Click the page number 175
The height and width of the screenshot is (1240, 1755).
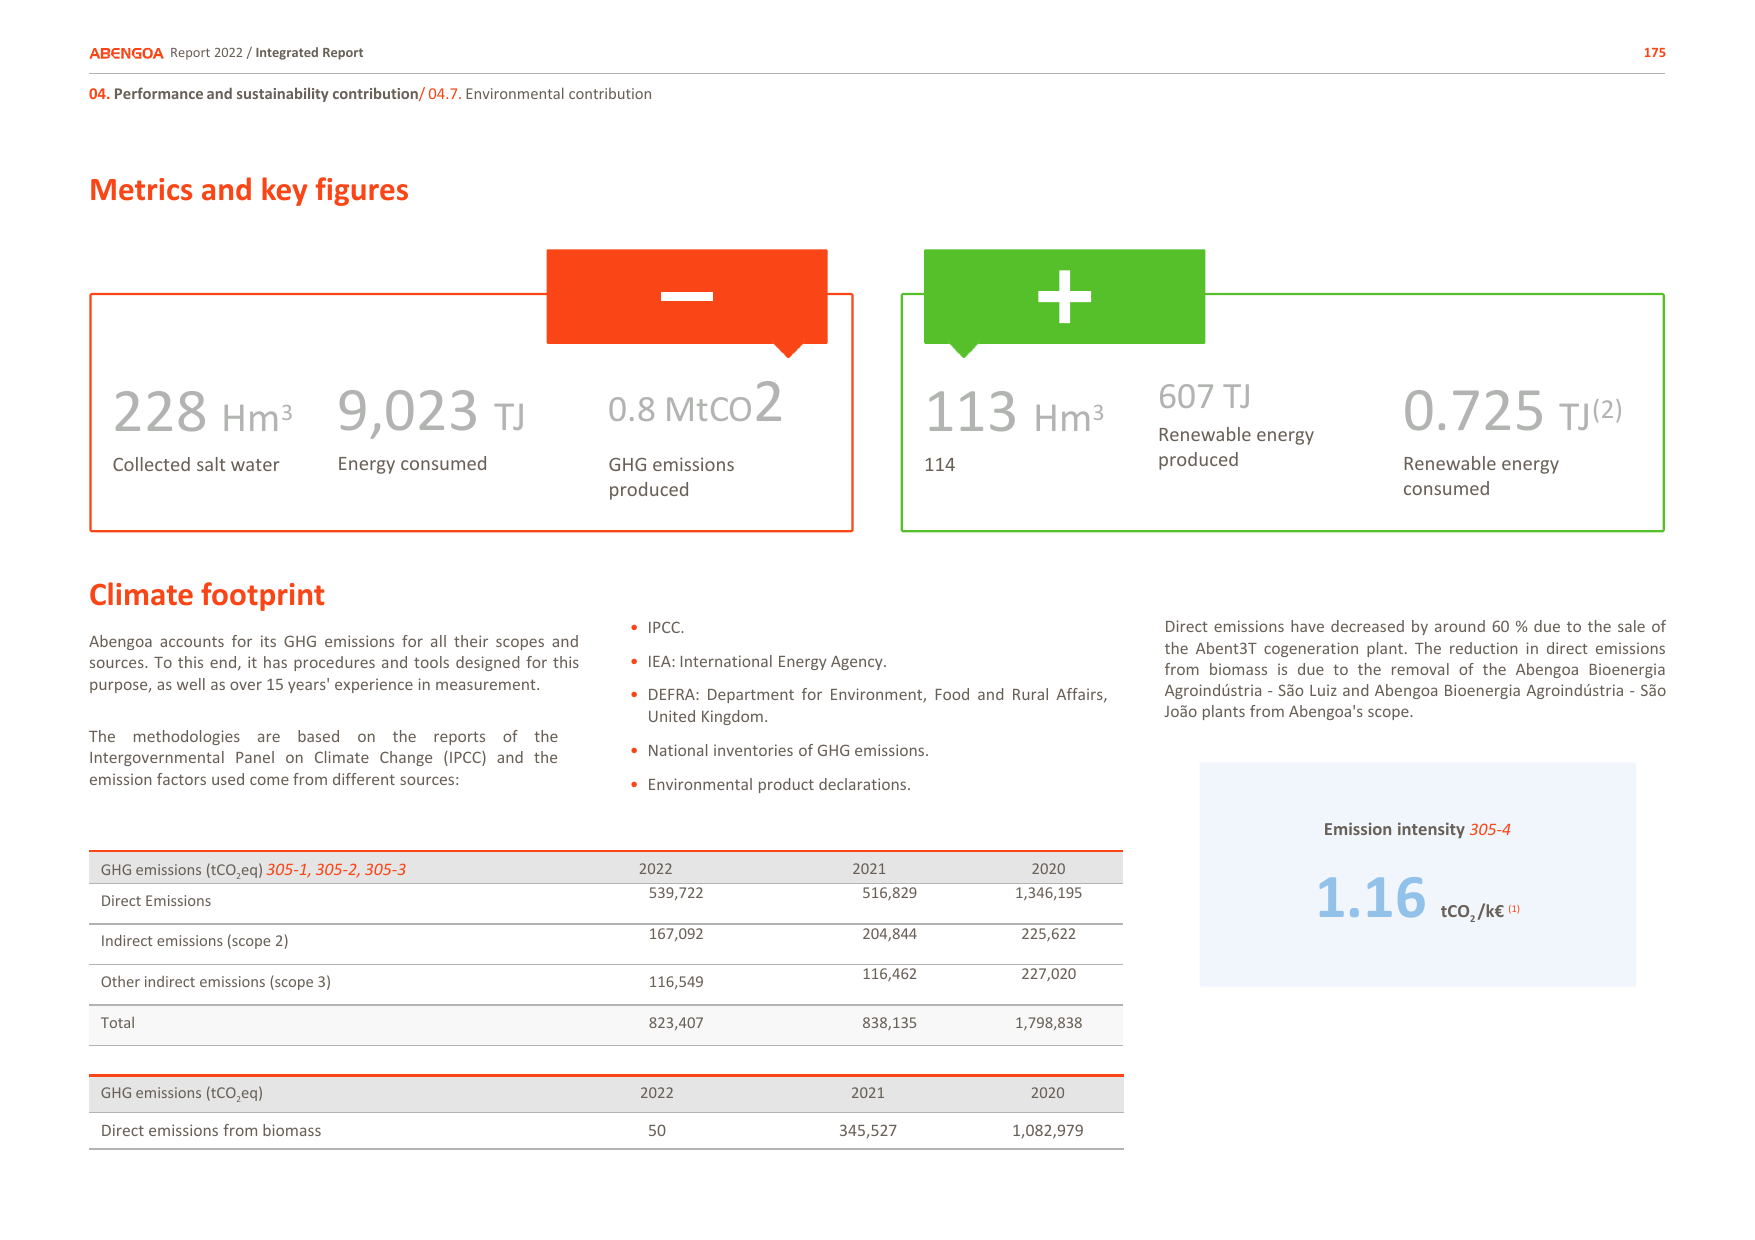pos(1654,53)
